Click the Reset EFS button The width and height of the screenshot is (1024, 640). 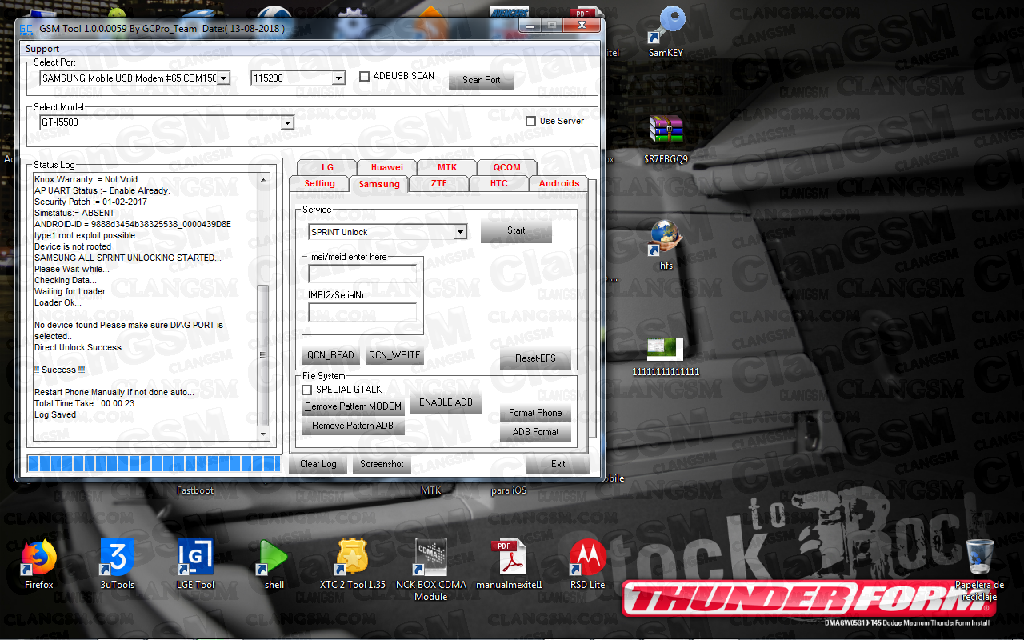(535, 358)
